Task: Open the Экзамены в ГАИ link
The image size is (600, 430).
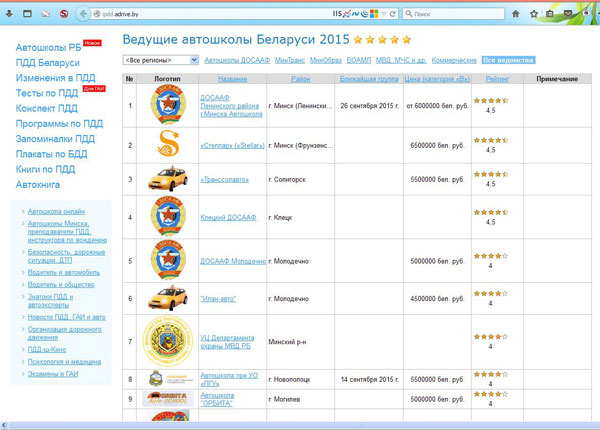Action: coord(53,374)
